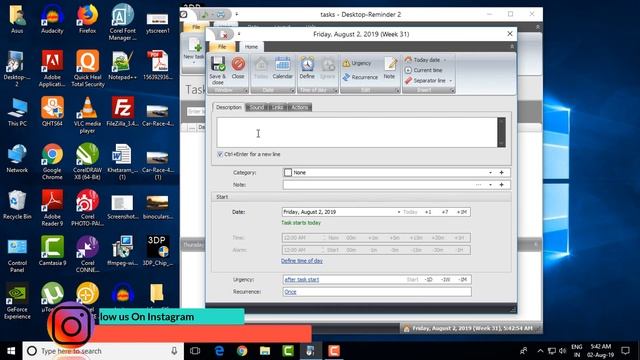Click the Recurrence ribbon button
This screenshot has width=640, height=360.
tap(360, 77)
